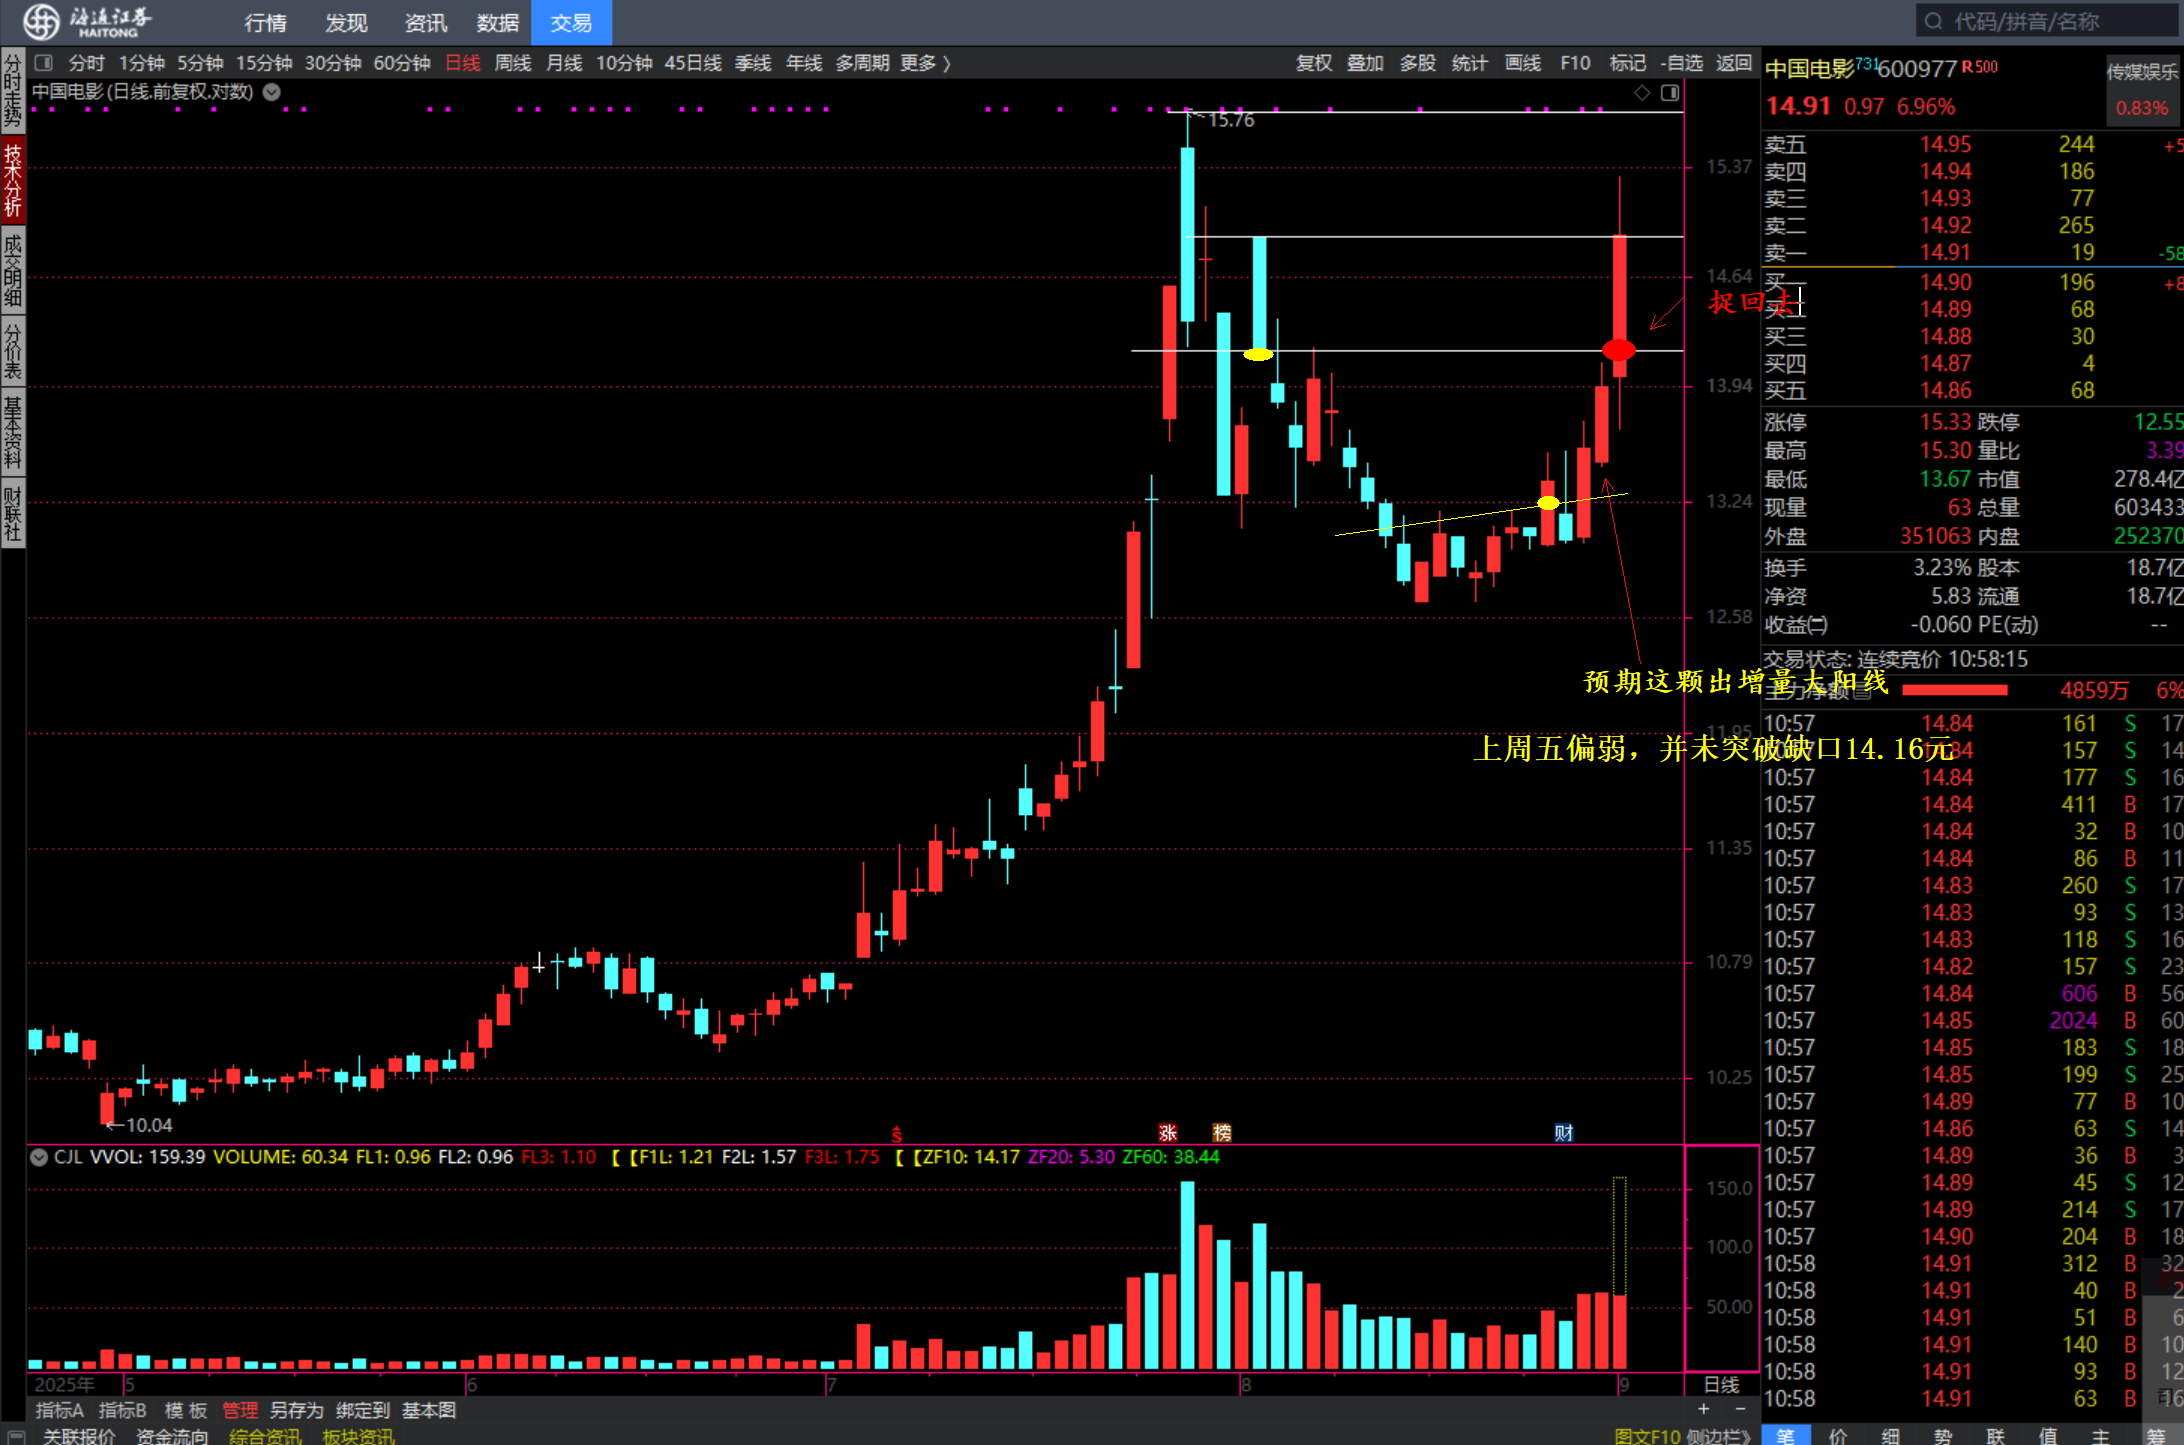The image size is (2184, 1445).
Task: Open the 数据 menu
Action: click(497, 22)
